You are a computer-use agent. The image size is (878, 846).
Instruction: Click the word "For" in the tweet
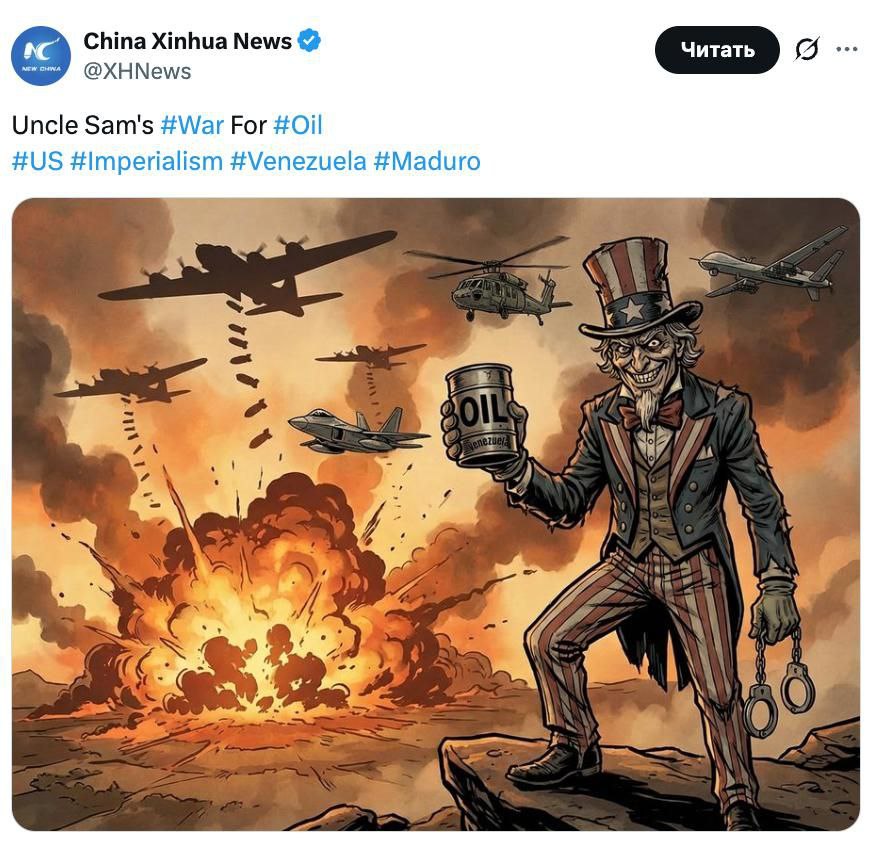coord(248,126)
